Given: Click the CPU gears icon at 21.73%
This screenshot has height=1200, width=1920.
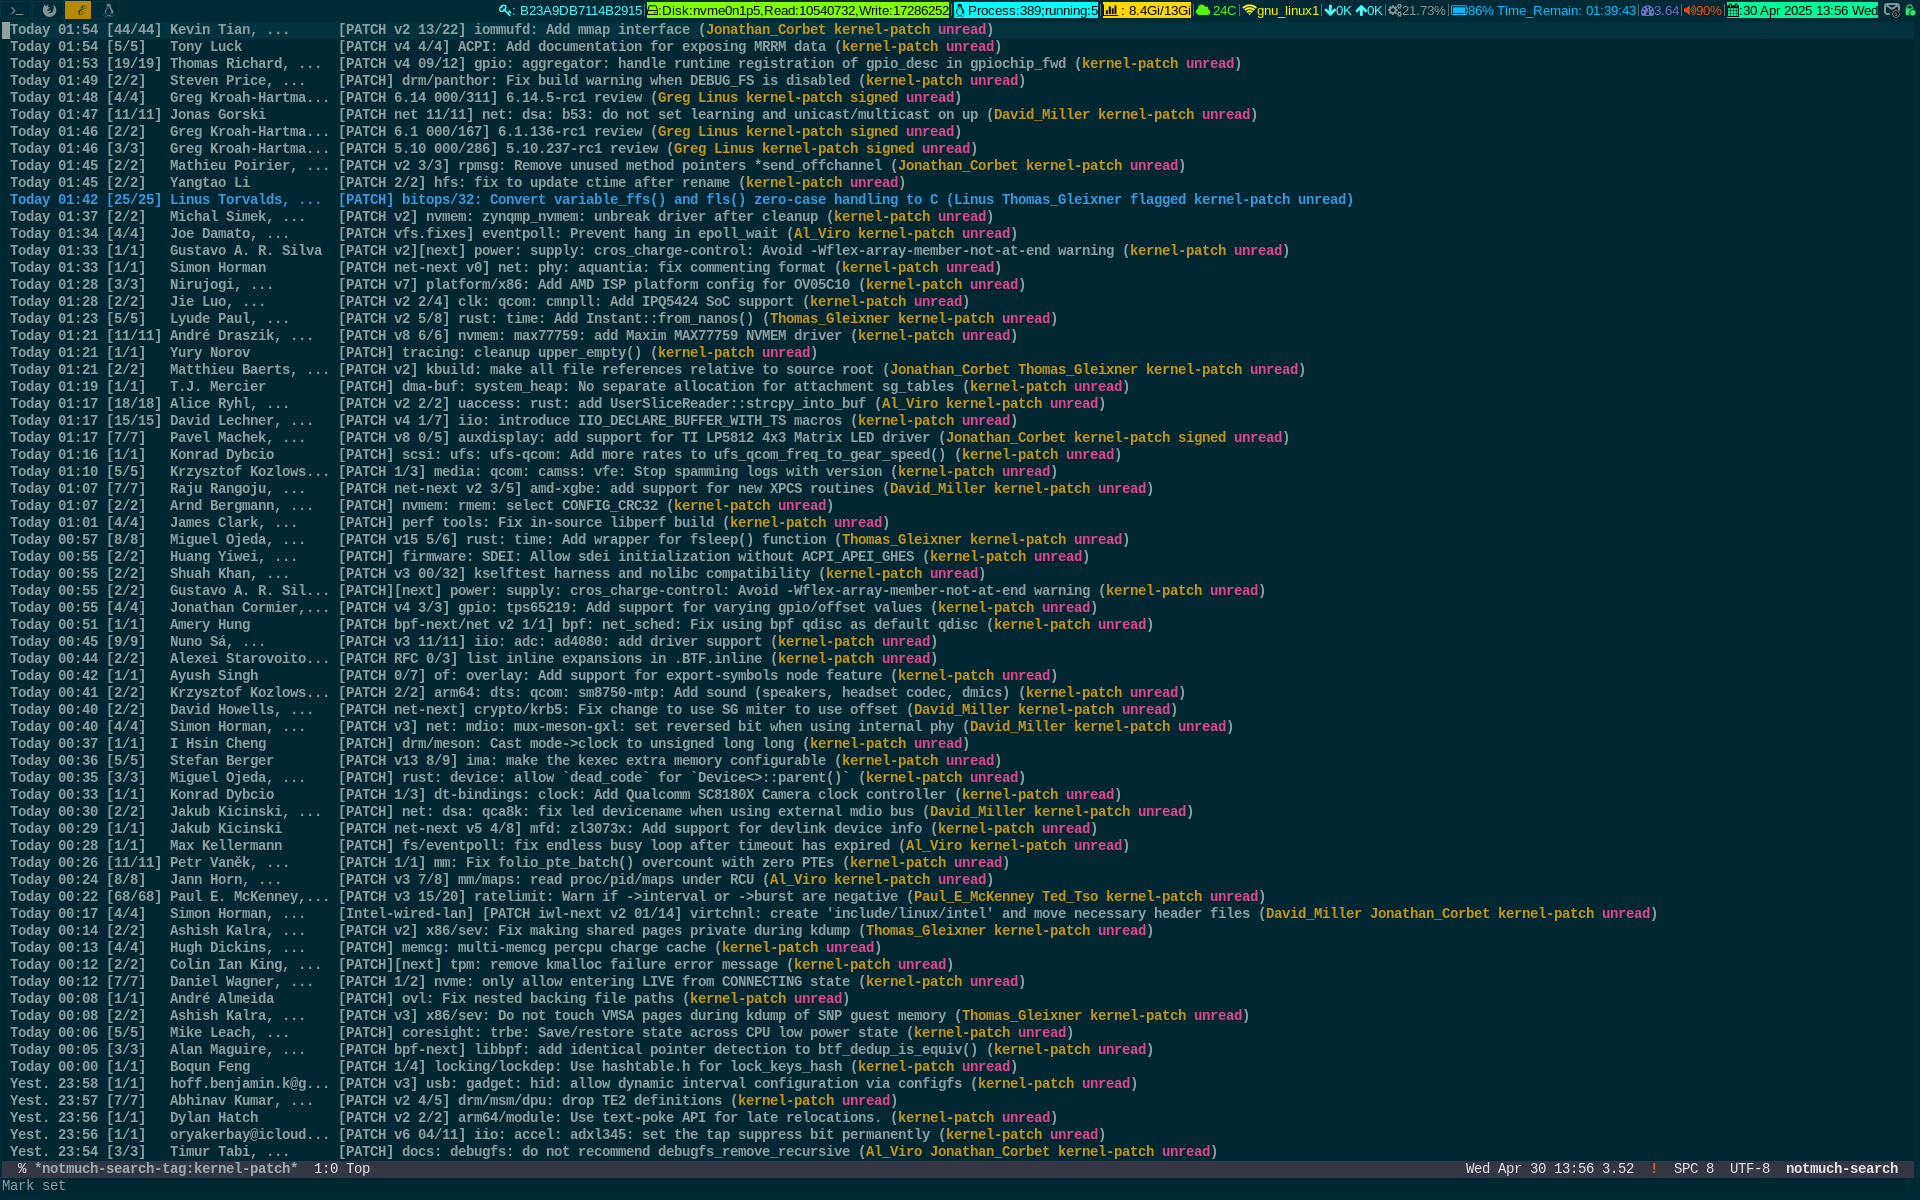Looking at the screenshot, I should 1394,10.
